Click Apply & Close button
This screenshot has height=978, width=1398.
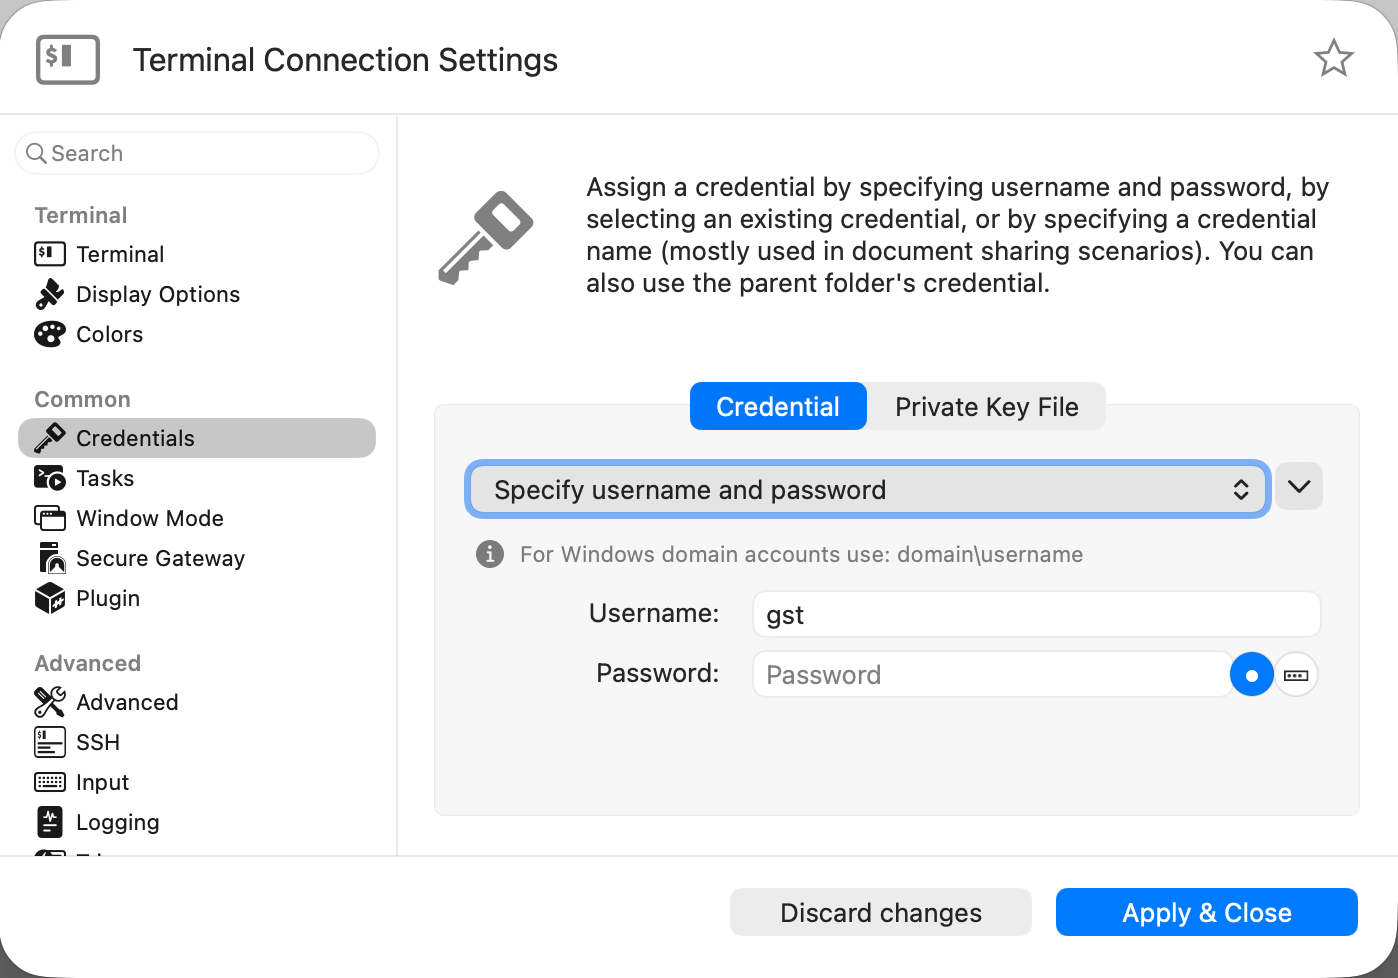(x=1206, y=913)
